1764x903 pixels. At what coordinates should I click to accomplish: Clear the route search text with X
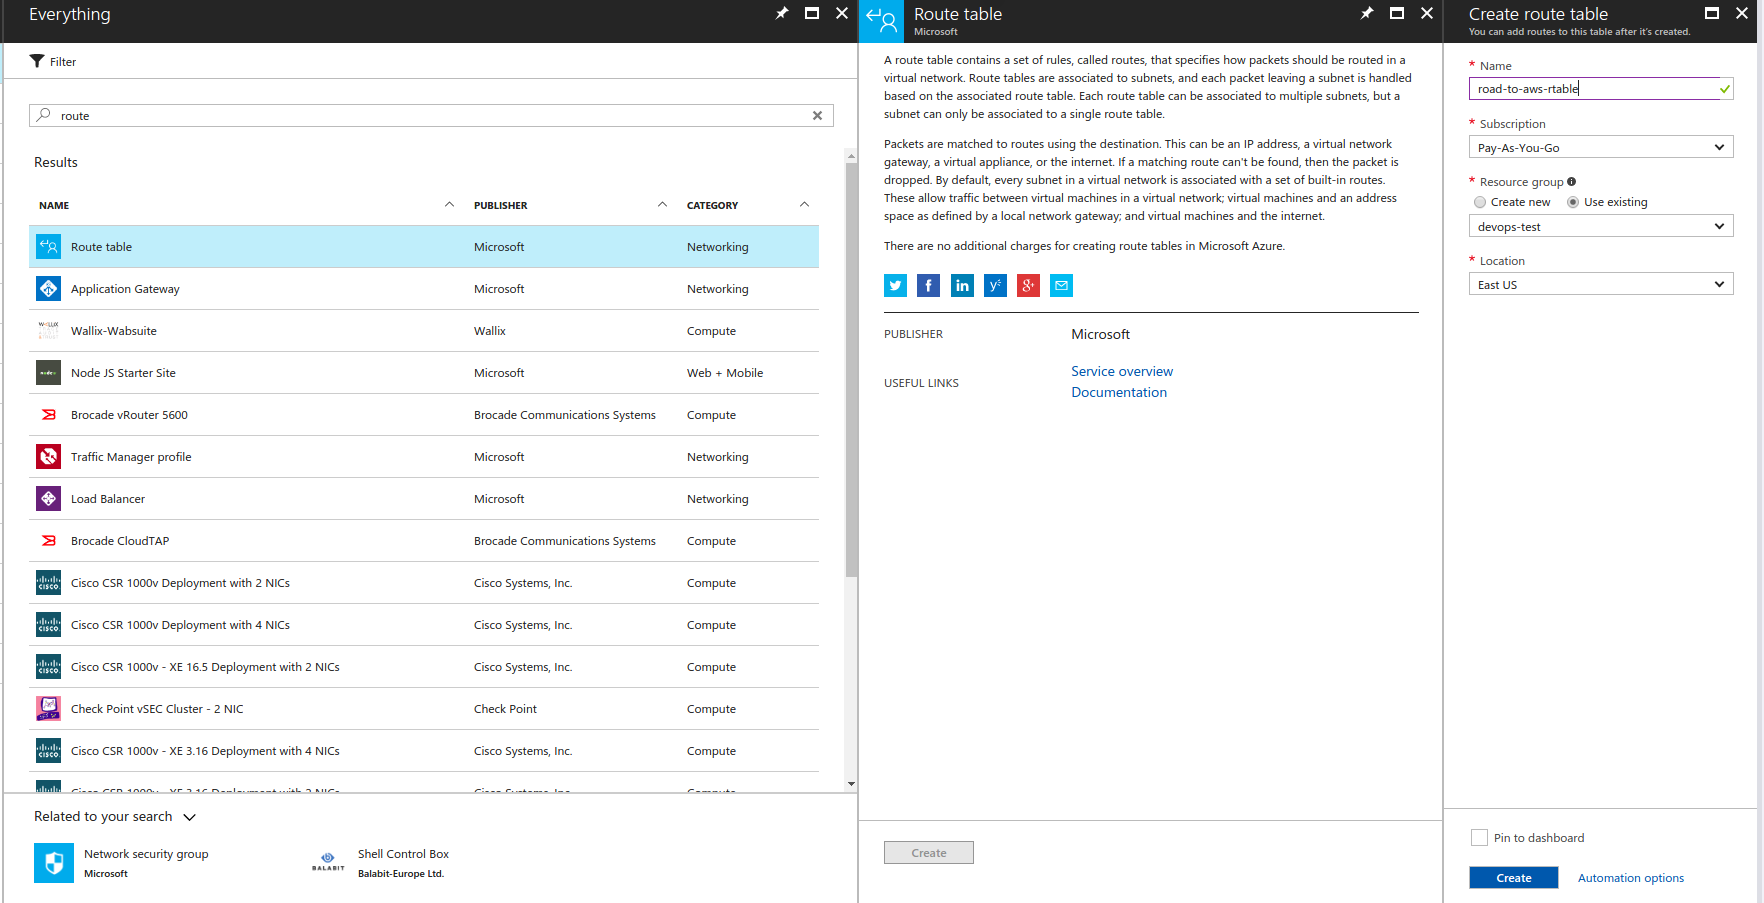coord(817,116)
